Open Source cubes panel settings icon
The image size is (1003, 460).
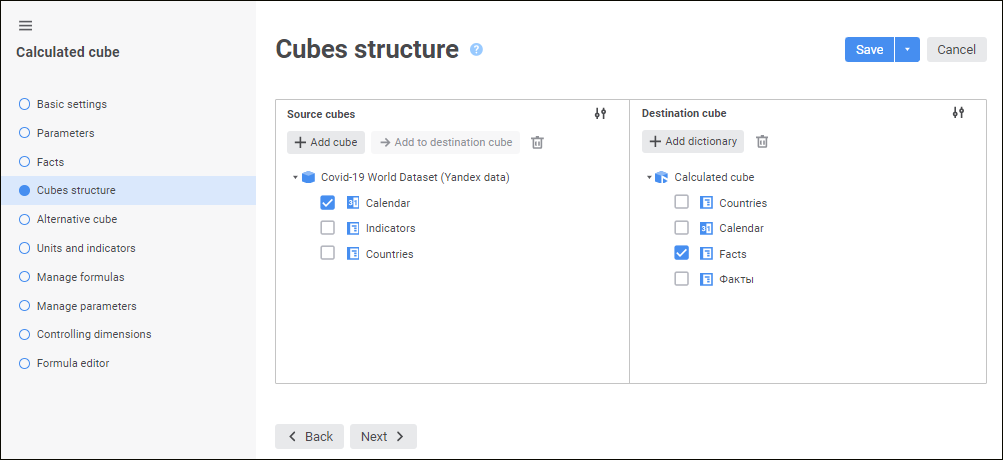click(600, 114)
